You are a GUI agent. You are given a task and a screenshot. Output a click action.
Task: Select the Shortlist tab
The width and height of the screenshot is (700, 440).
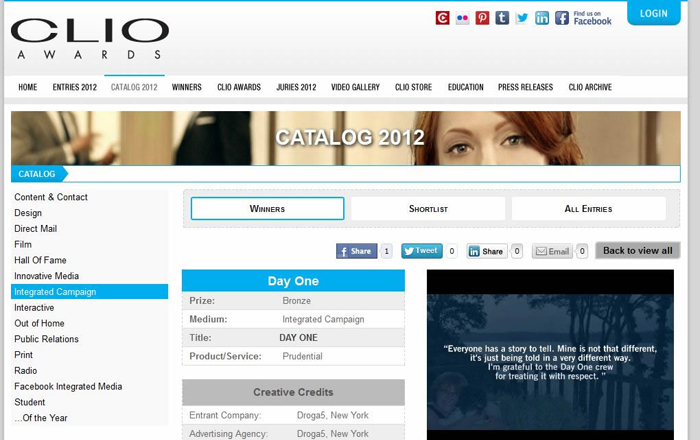click(428, 208)
